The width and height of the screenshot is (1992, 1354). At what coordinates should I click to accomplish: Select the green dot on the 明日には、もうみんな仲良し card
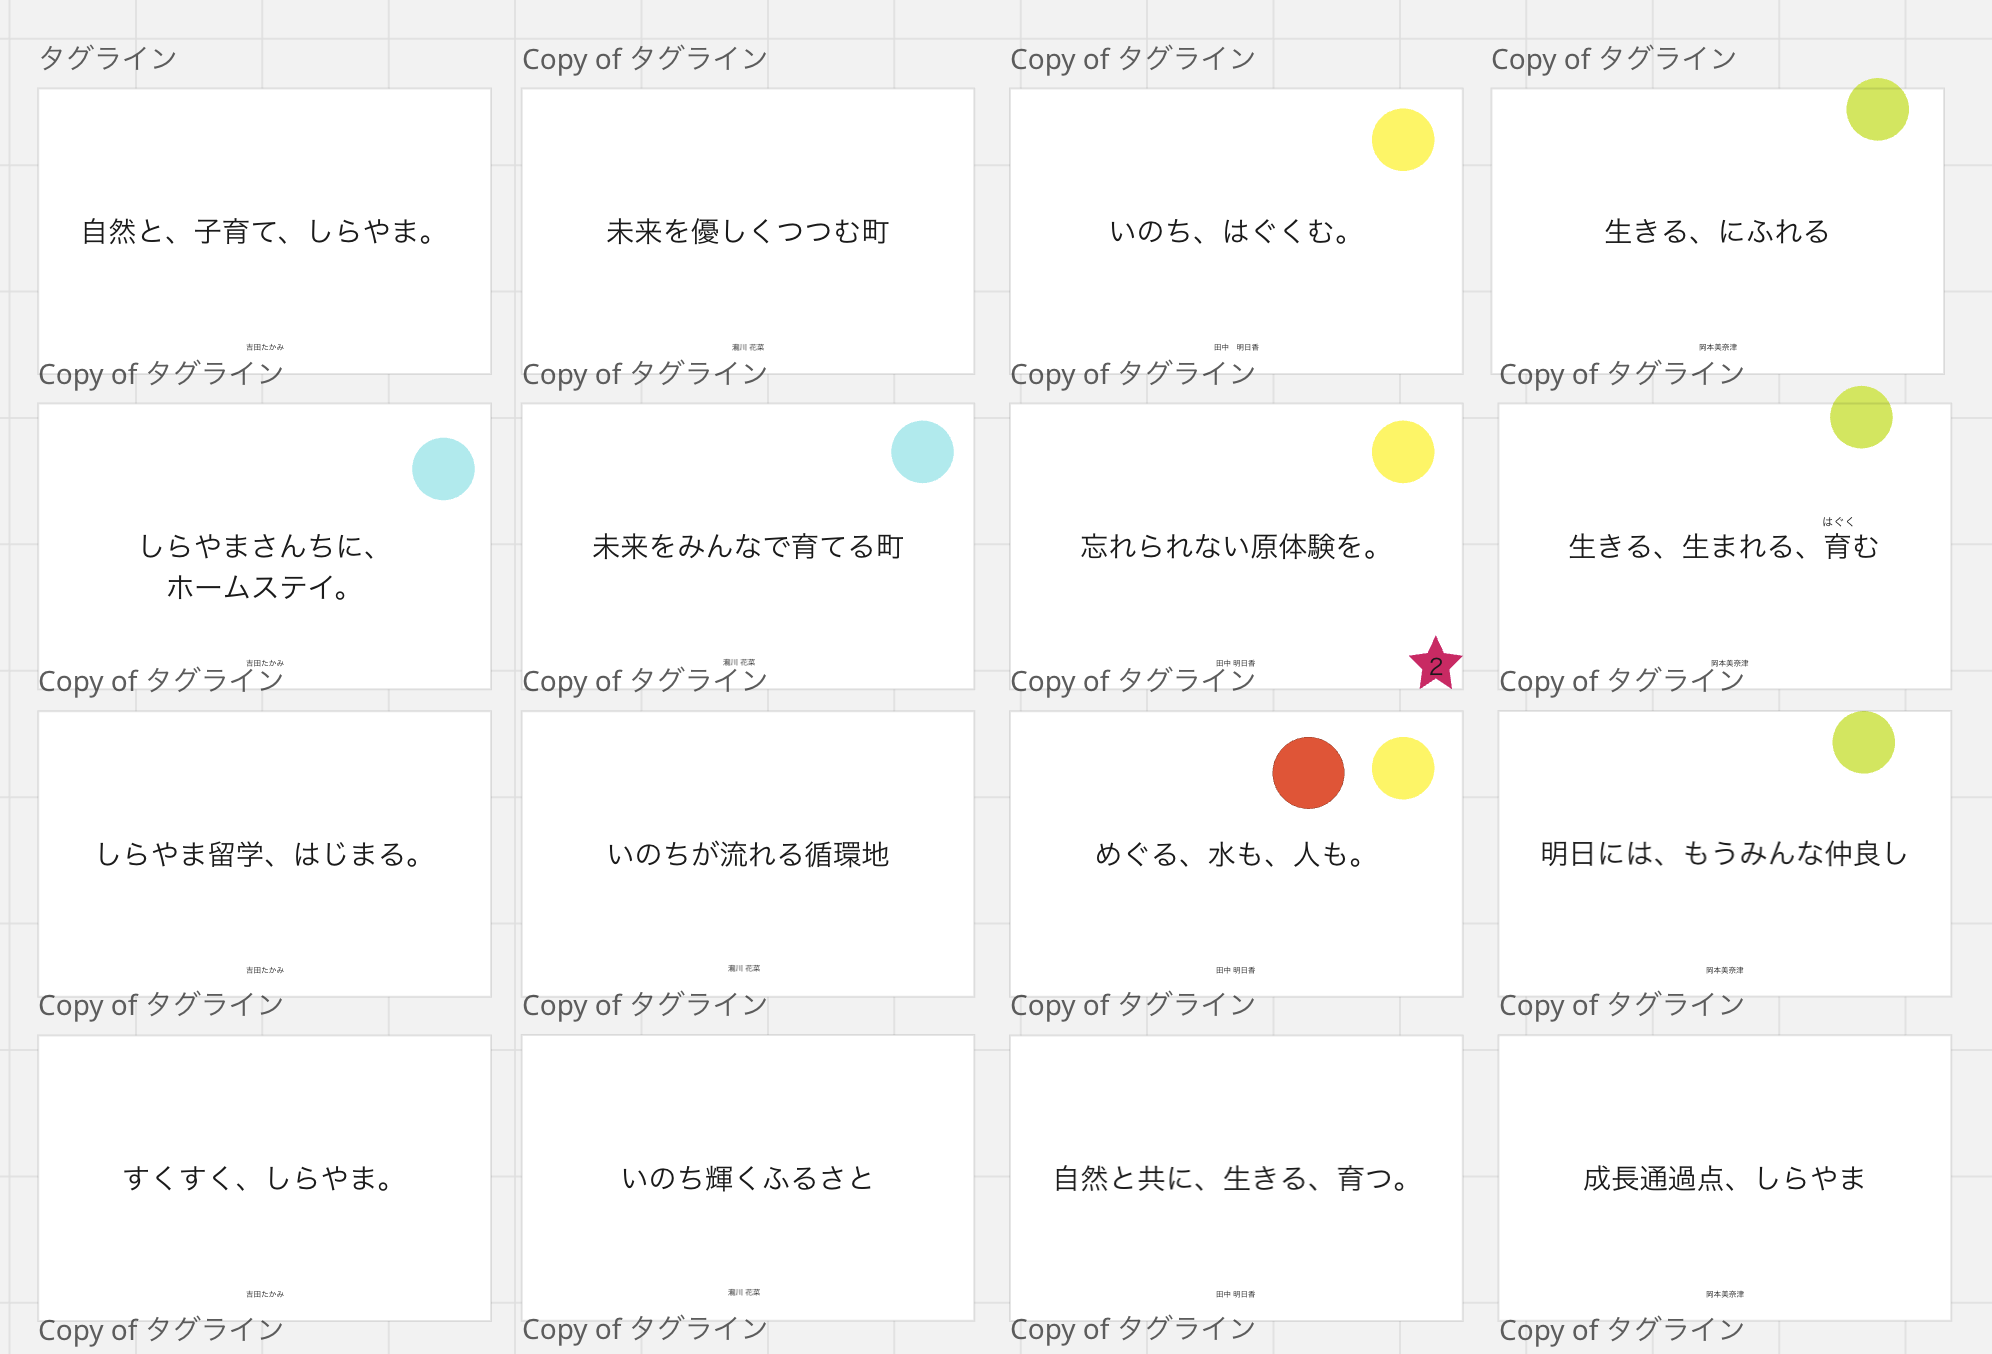pyautogui.click(x=1863, y=742)
